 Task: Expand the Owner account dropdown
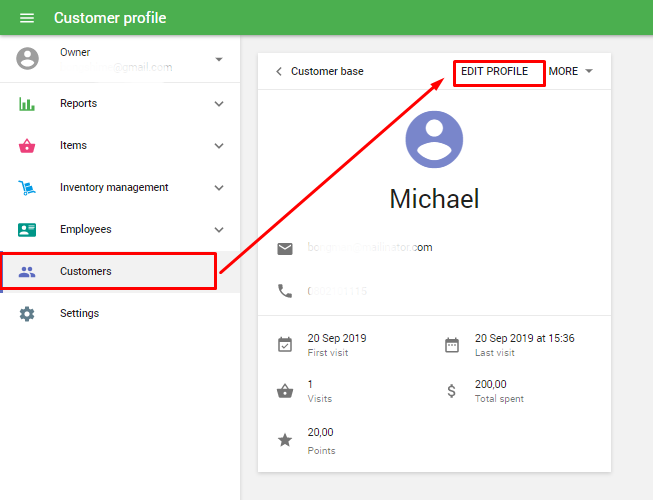click(x=219, y=60)
